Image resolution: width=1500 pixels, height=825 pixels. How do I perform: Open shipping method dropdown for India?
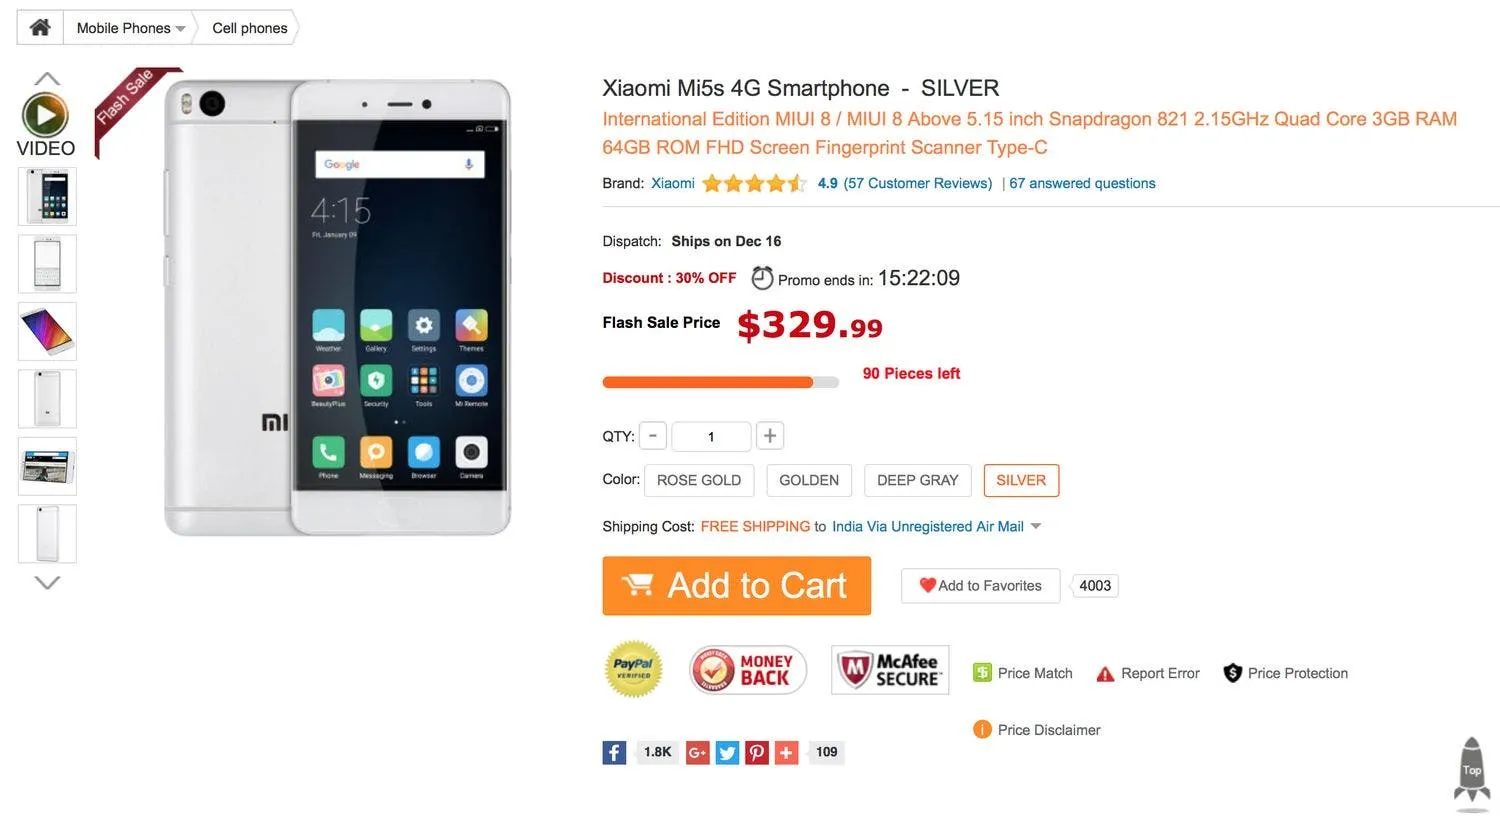point(1036,526)
